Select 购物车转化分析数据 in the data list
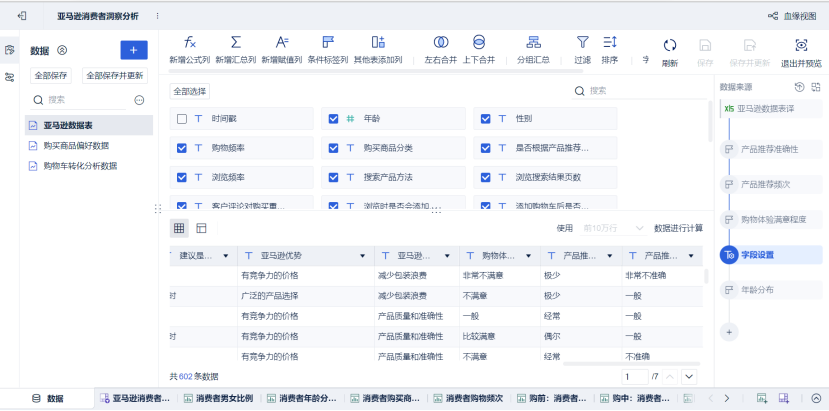Viewport: 829px width, 411px height. point(89,166)
